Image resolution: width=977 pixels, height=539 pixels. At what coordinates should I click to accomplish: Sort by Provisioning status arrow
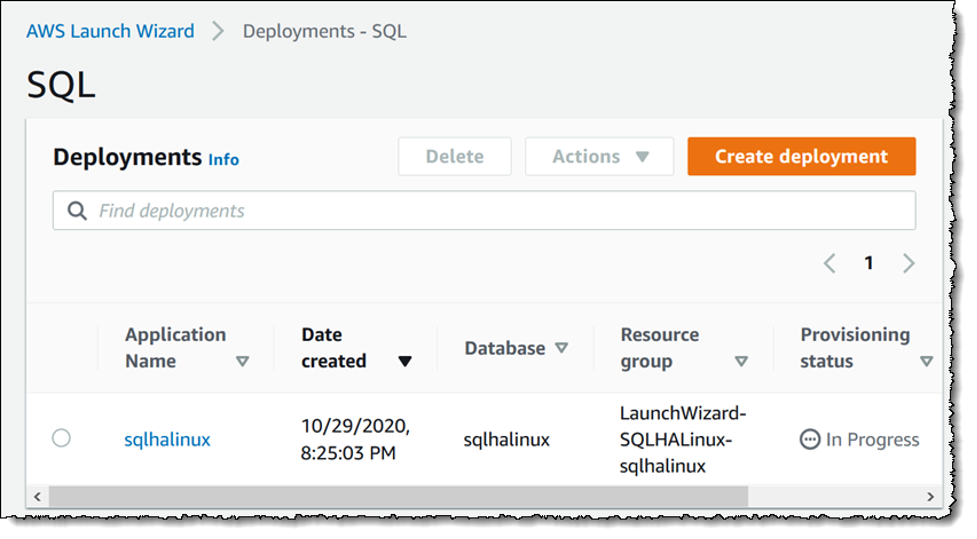925,361
